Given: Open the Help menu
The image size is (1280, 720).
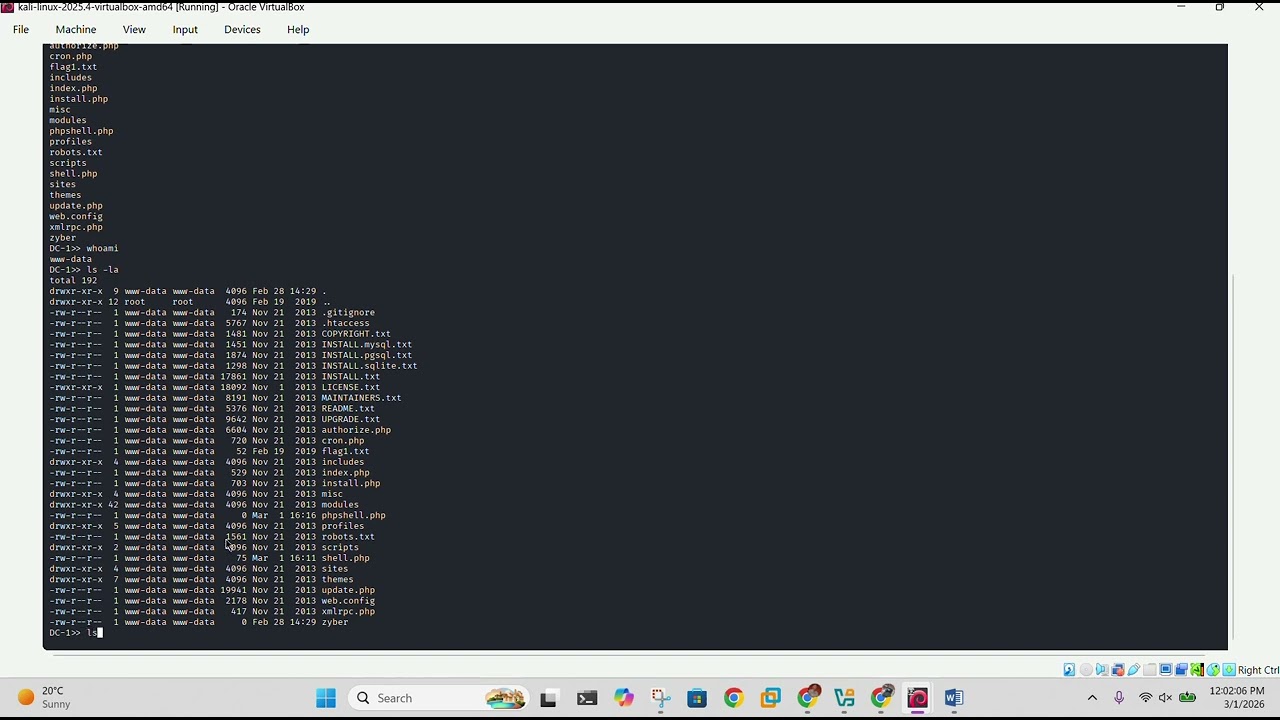Looking at the screenshot, I should 298,29.
